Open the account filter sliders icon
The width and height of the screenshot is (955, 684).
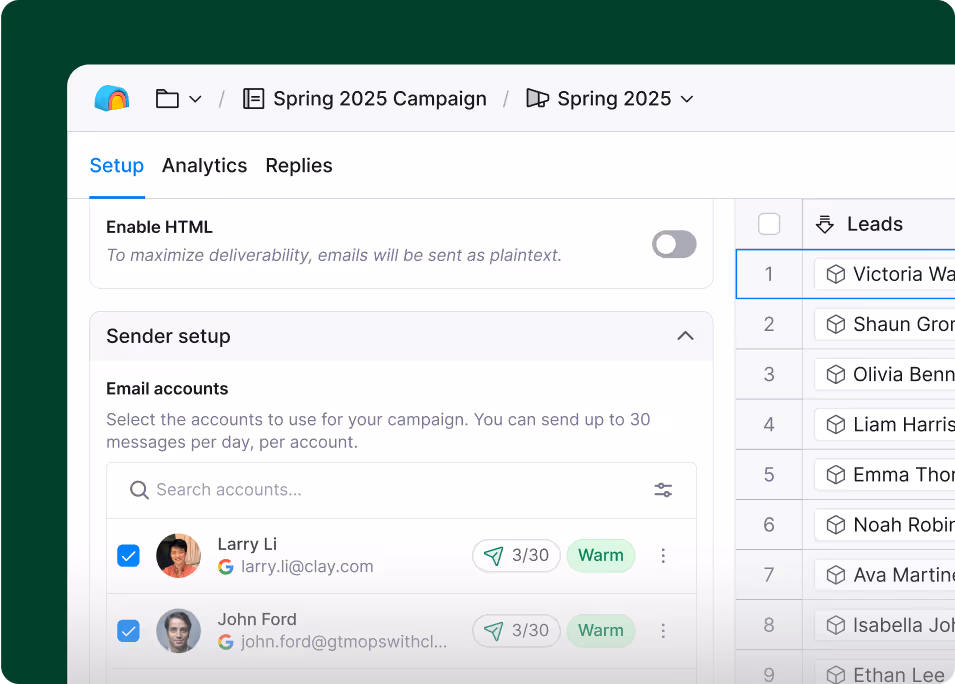click(x=663, y=490)
